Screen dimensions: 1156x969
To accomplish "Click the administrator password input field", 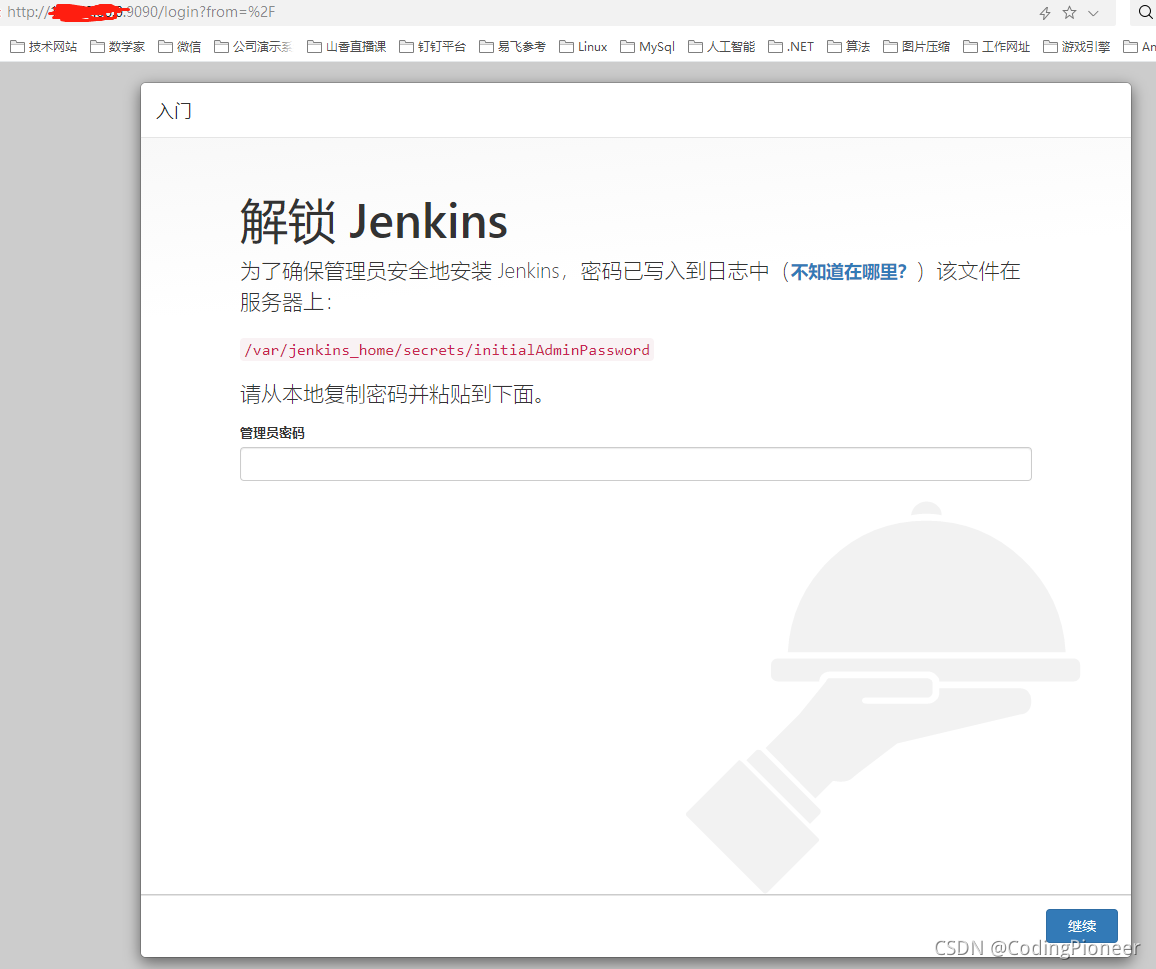I will tap(636, 464).
